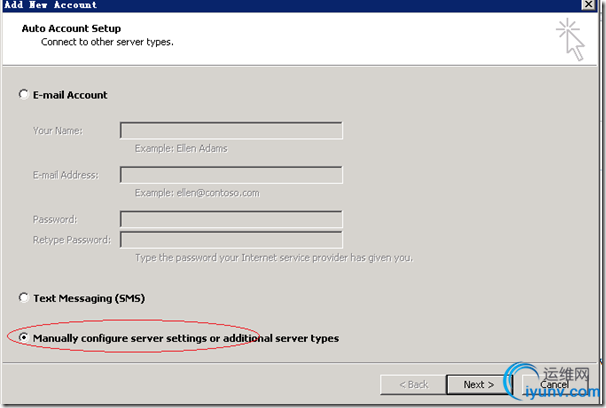Screen dimensions: 606x408
Task: Click the "Example: Ellen Adams" hint text
Action: pos(180,147)
